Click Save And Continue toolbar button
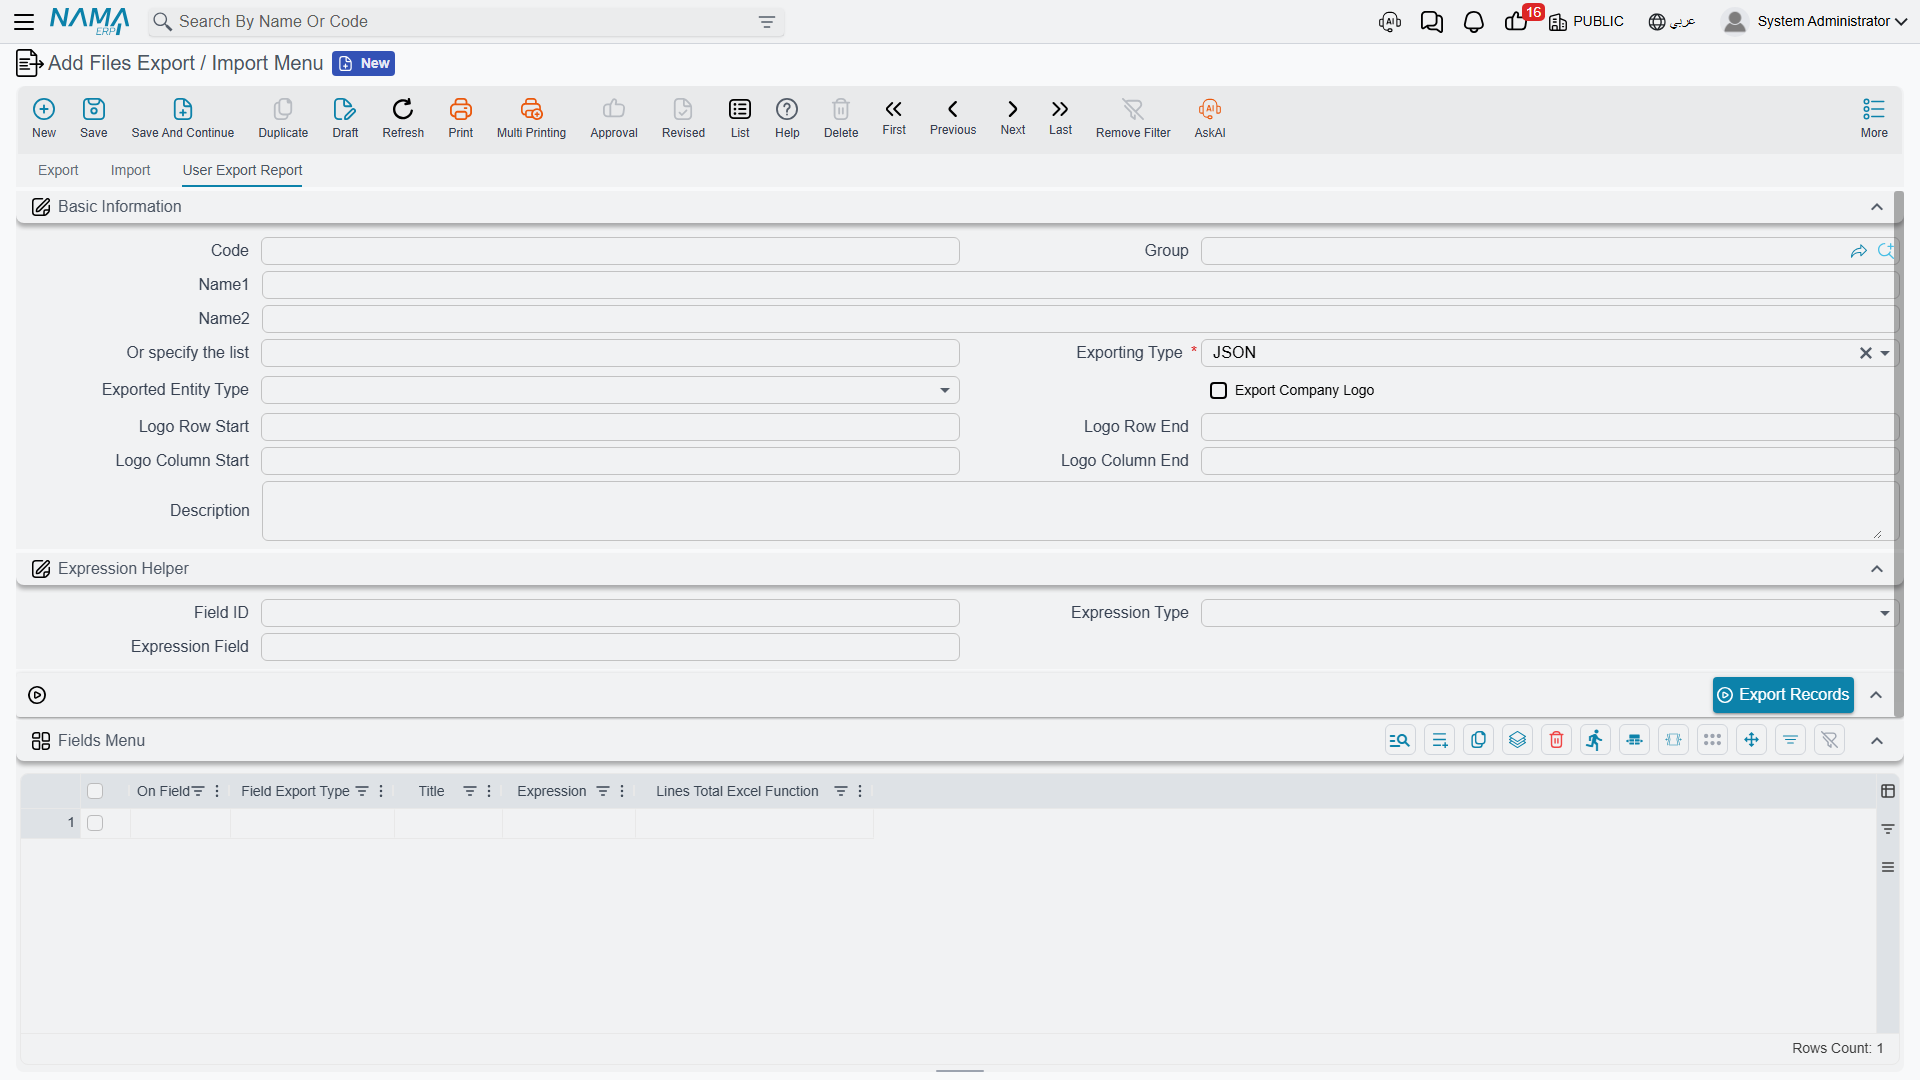Screen dimensions: 1920x1080 pyautogui.click(x=183, y=118)
